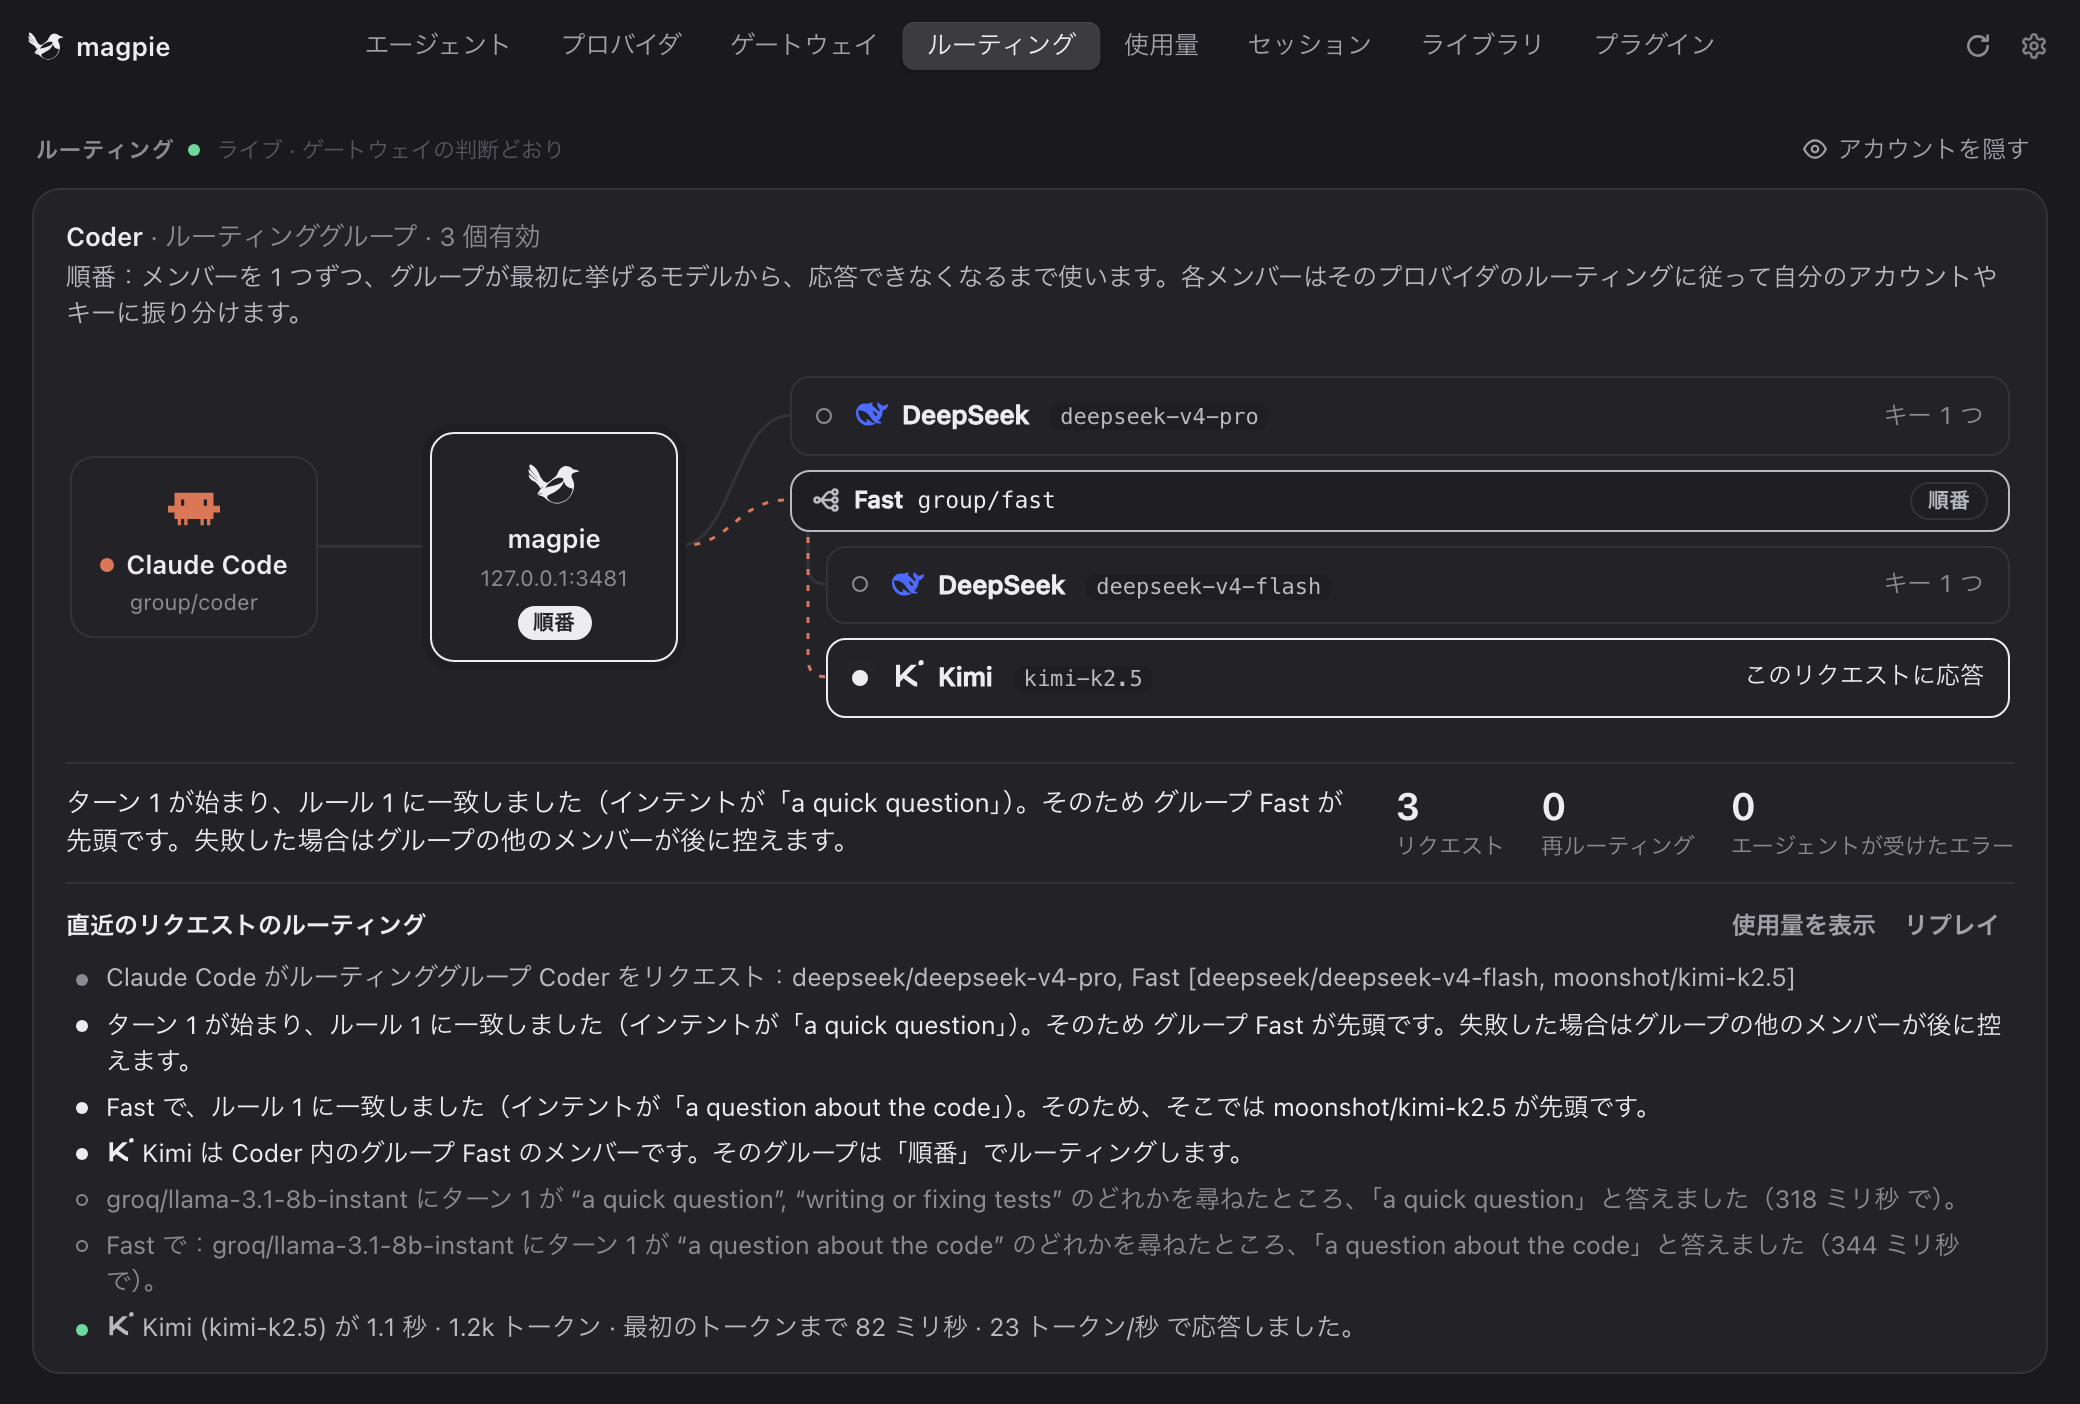Switch to the ゲートウェイ tab
The height and width of the screenshot is (1404, 2080).
tap(804, 45)
